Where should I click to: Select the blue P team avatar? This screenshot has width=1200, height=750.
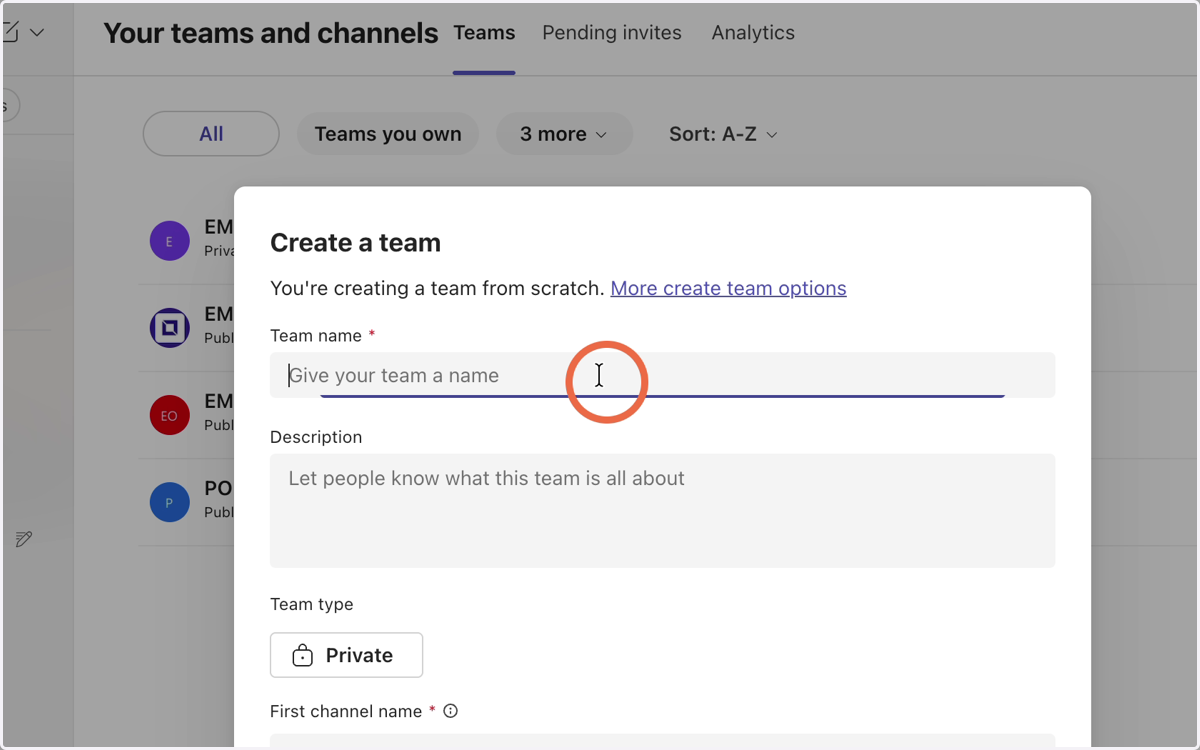click(x=169, y=502)
